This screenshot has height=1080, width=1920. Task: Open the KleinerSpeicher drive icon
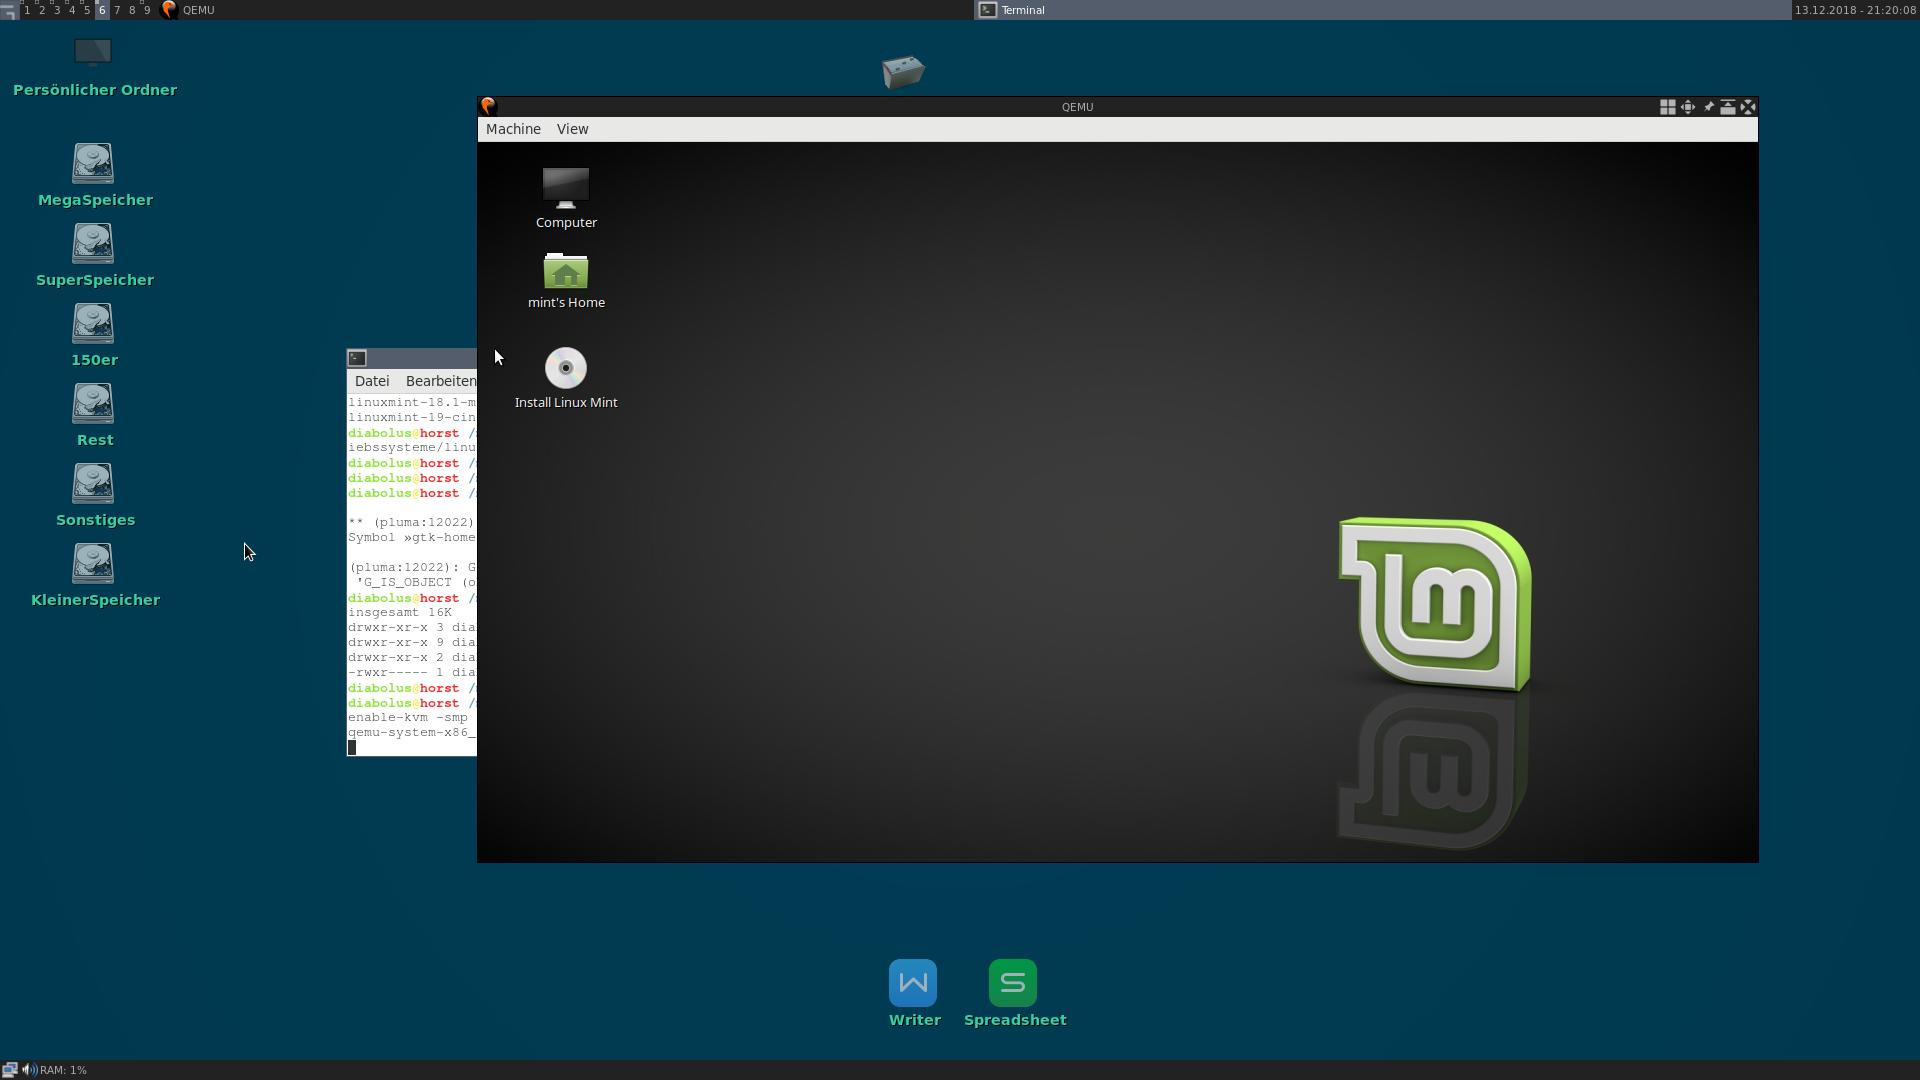[93, 564]
